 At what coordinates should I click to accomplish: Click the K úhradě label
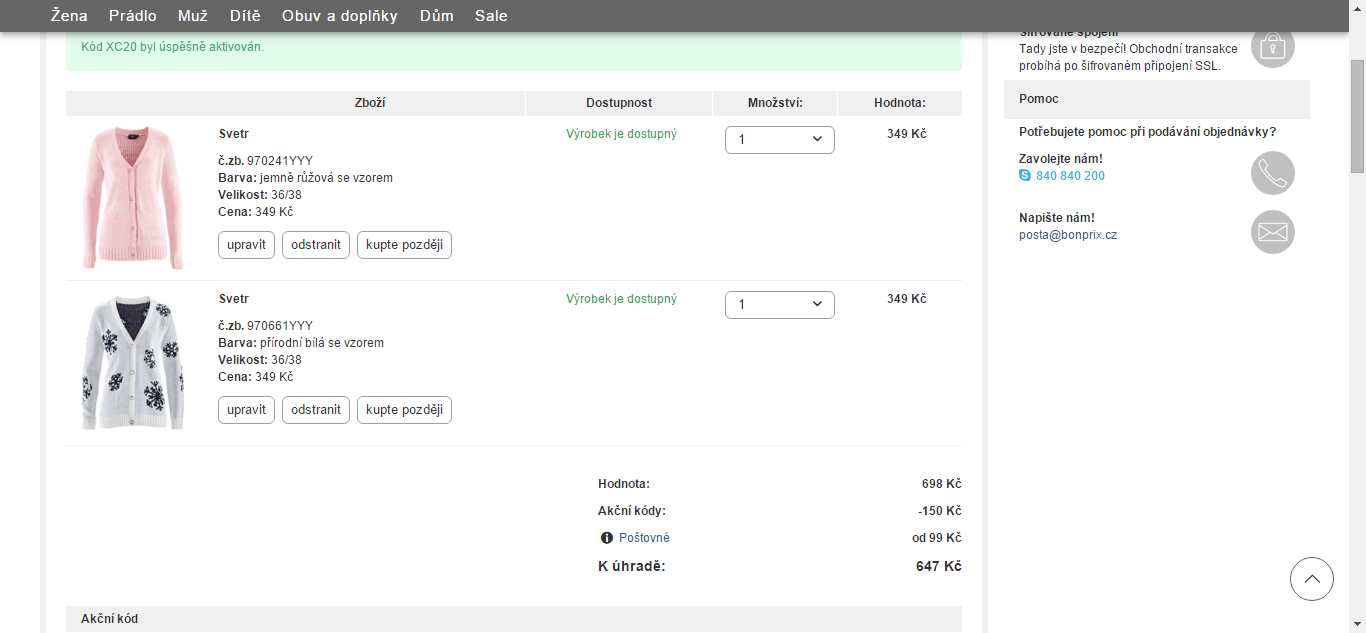click(631, 566)
